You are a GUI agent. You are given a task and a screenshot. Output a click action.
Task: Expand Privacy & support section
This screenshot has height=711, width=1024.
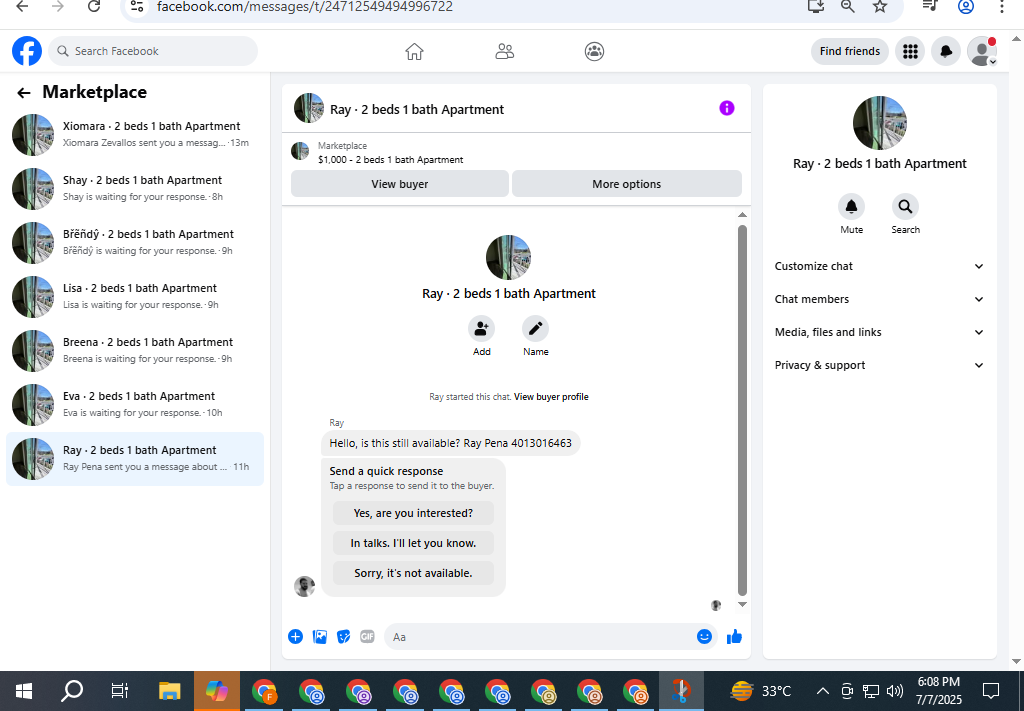click(x=879, y=365)
